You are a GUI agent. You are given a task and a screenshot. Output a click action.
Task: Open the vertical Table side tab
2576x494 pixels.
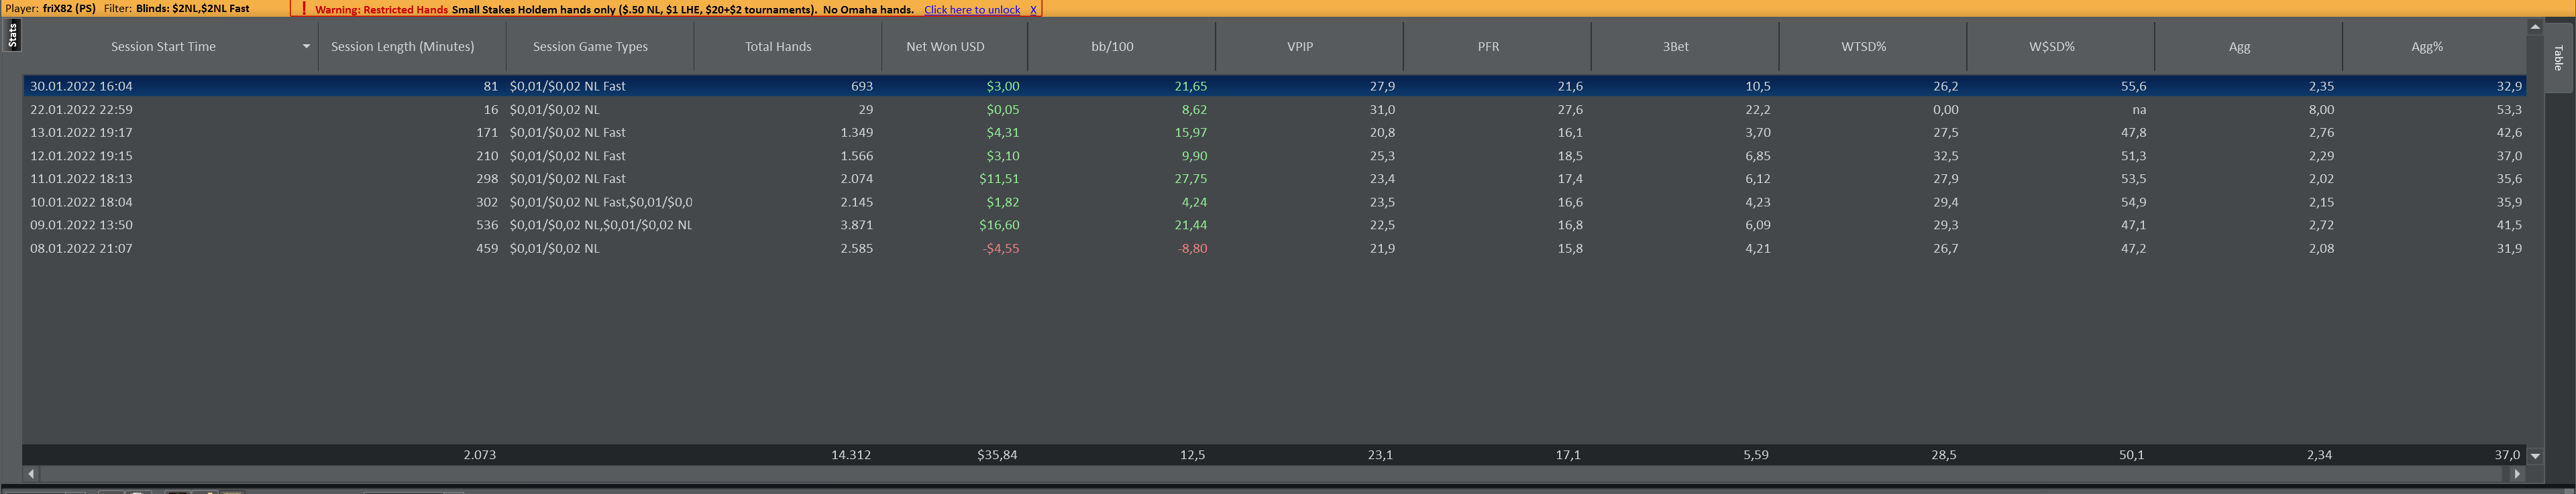tap(2558, 58)
